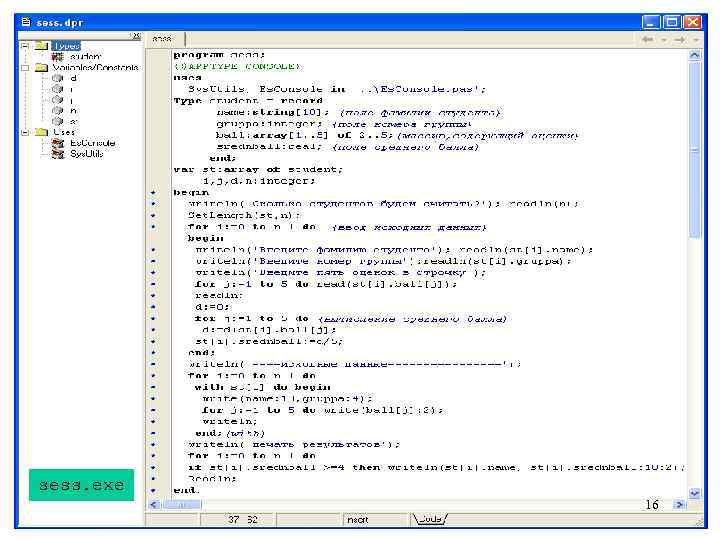Switch to the sess editor tab
This screenshot has width=720, height=540.
[x=163, y=39]
